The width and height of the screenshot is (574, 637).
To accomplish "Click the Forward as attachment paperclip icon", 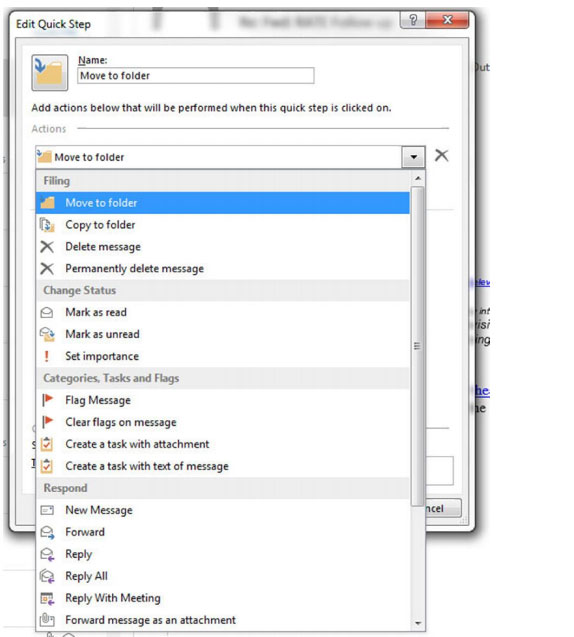I will coord(47,620).
